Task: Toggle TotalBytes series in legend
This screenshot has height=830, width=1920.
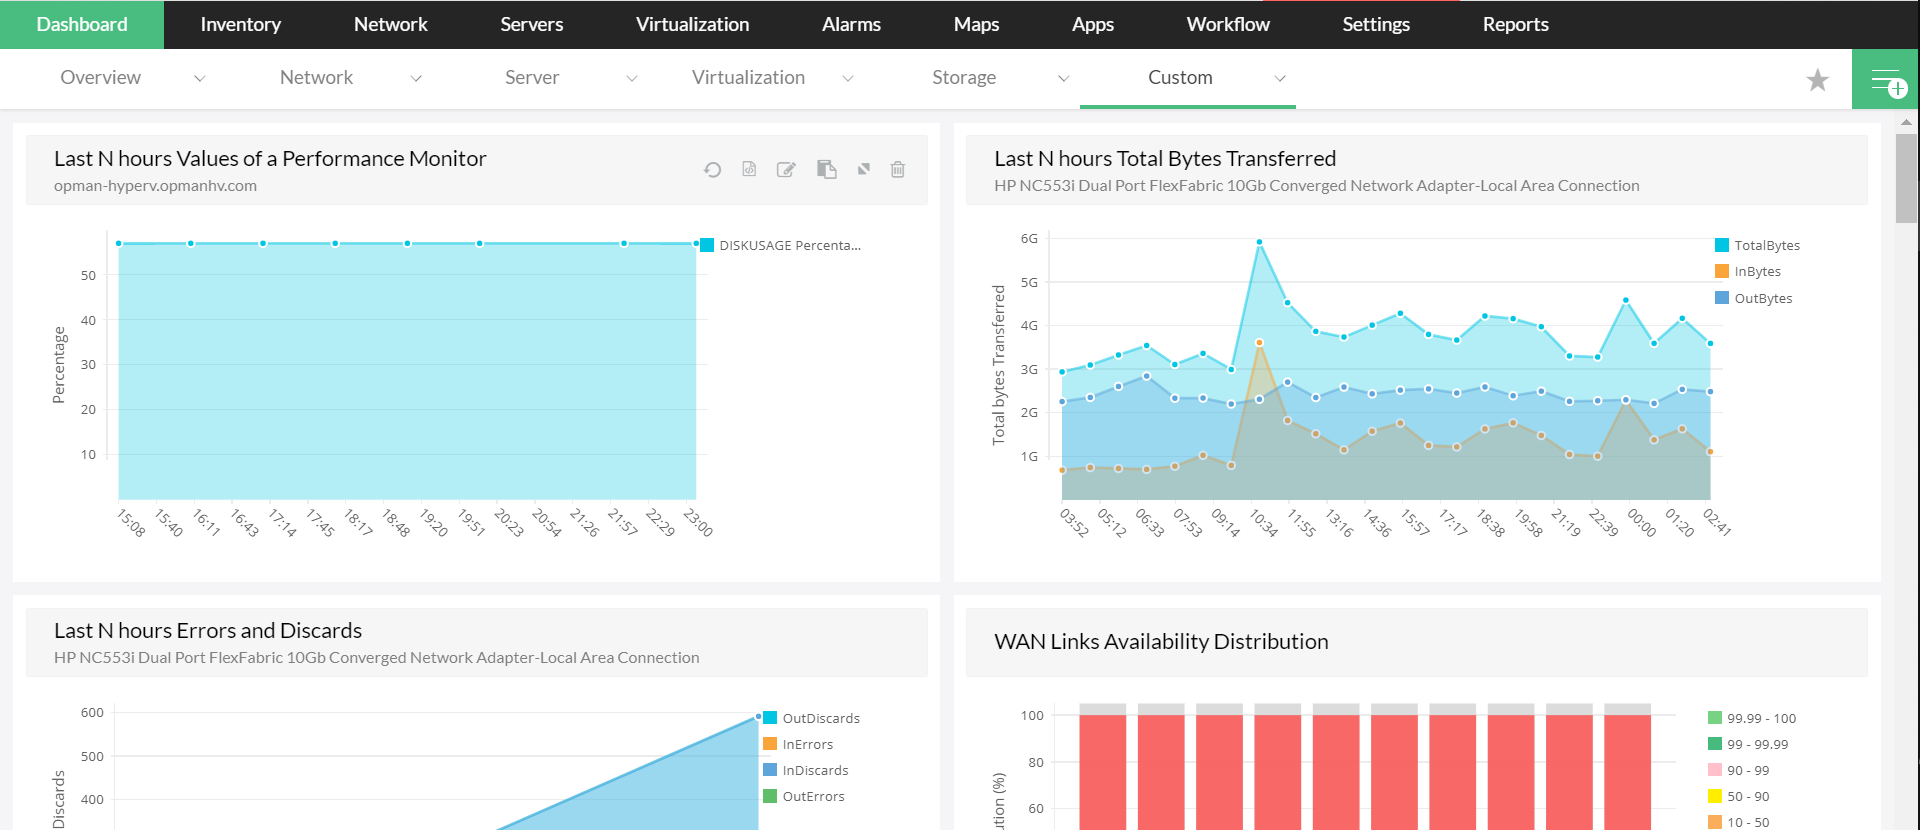Action: (1766, 246)
